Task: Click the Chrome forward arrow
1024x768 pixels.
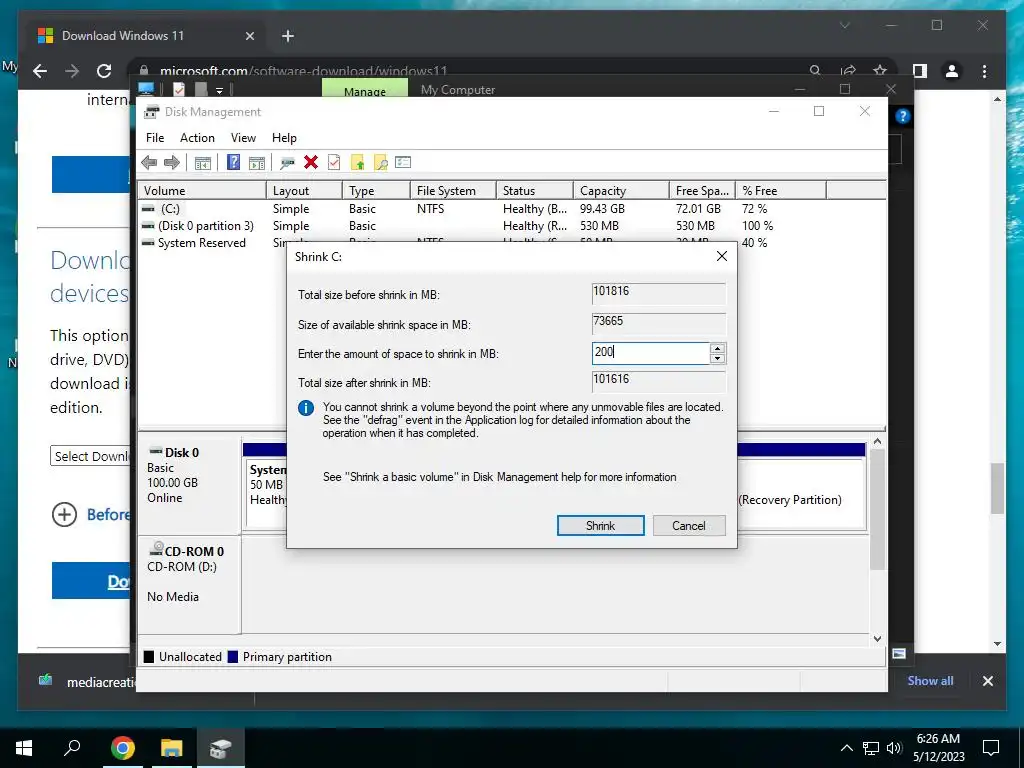Action: click(x=72, y=71)
